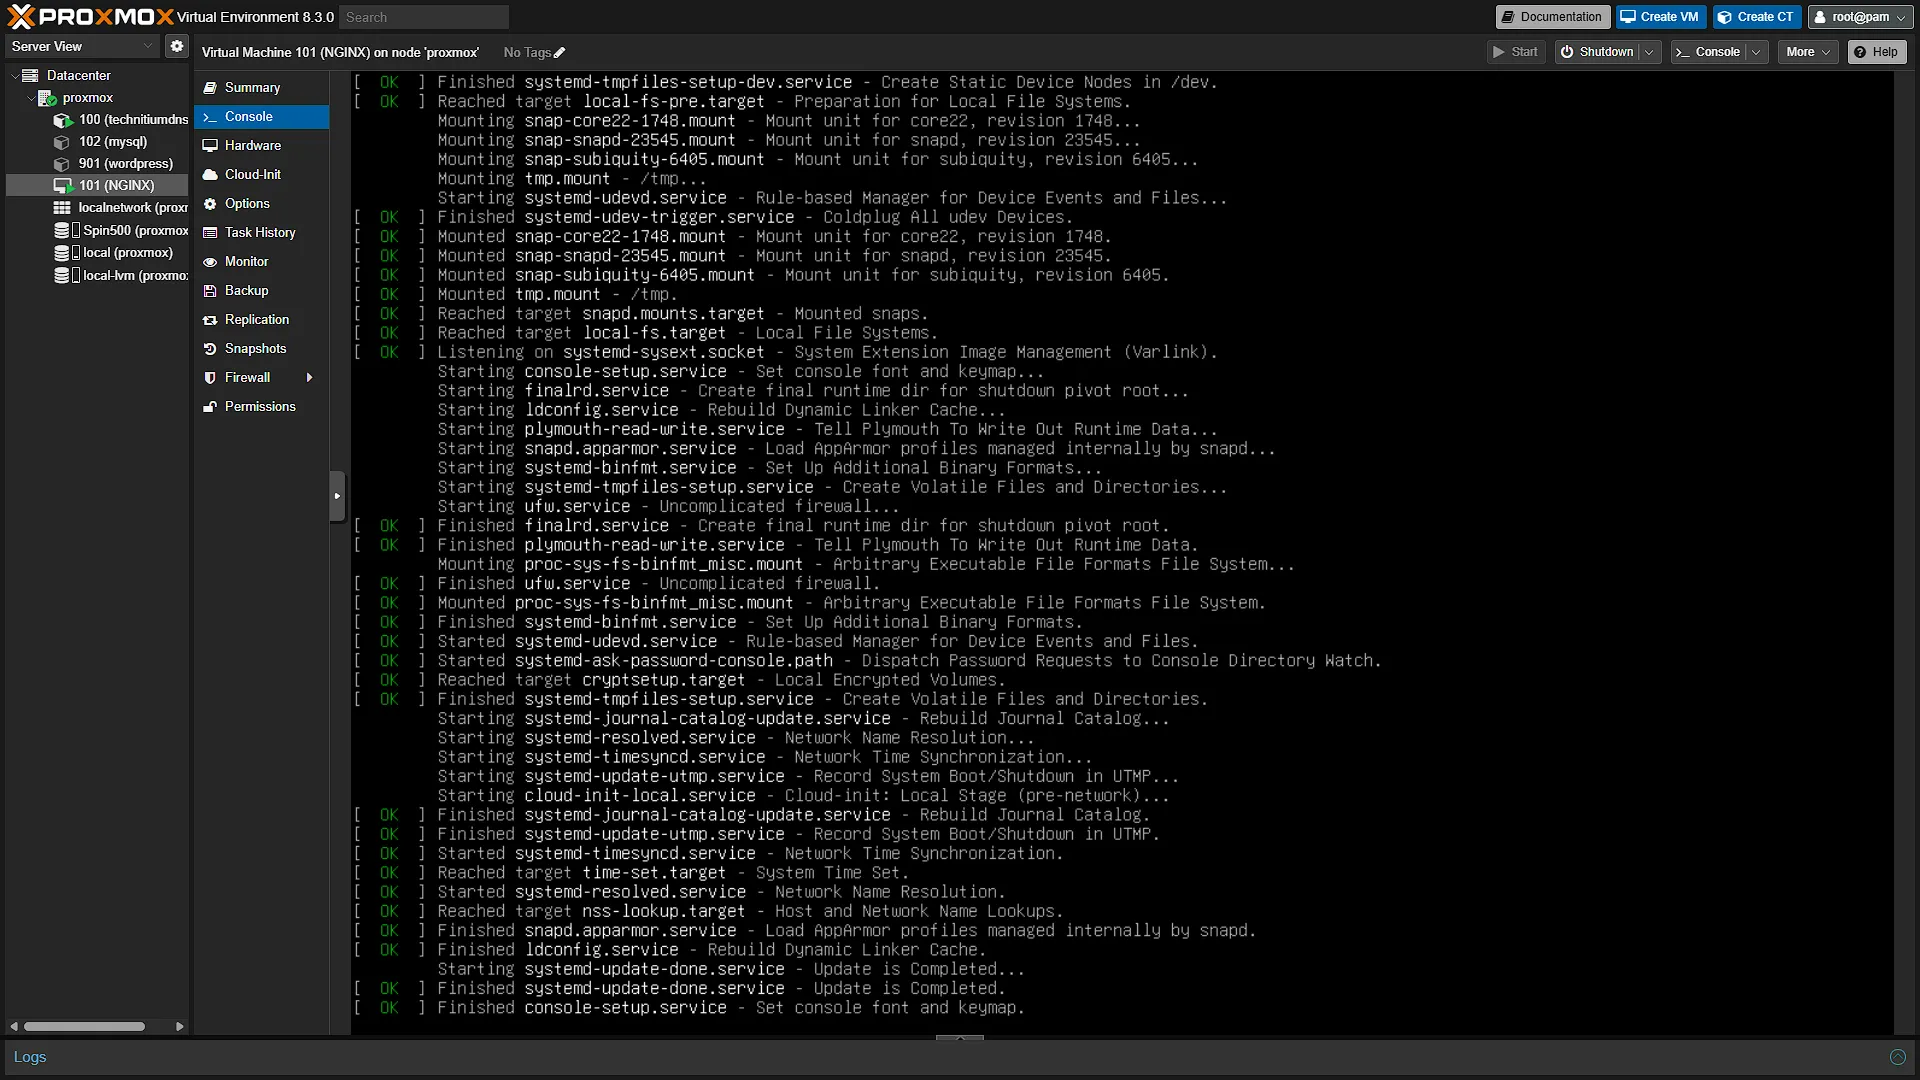The width and height of the screenshot is (1920, 1080).
Task: Click the Spin500 storage icon
Action: click(62, 230)
